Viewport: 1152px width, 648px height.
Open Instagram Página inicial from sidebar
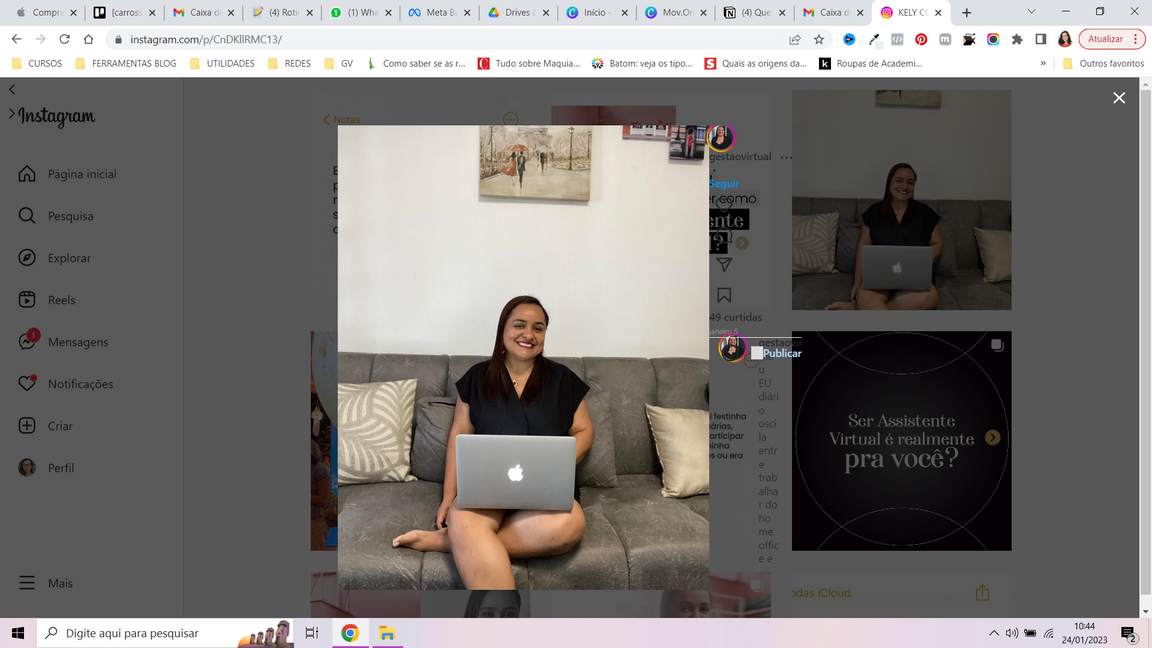81,174
